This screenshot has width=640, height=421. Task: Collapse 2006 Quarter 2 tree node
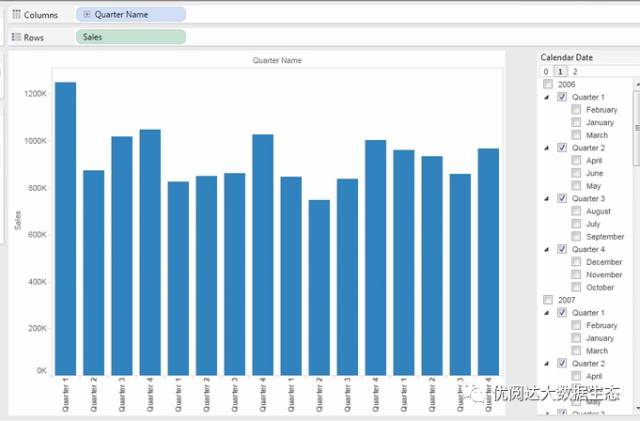(x=547, y=148)
